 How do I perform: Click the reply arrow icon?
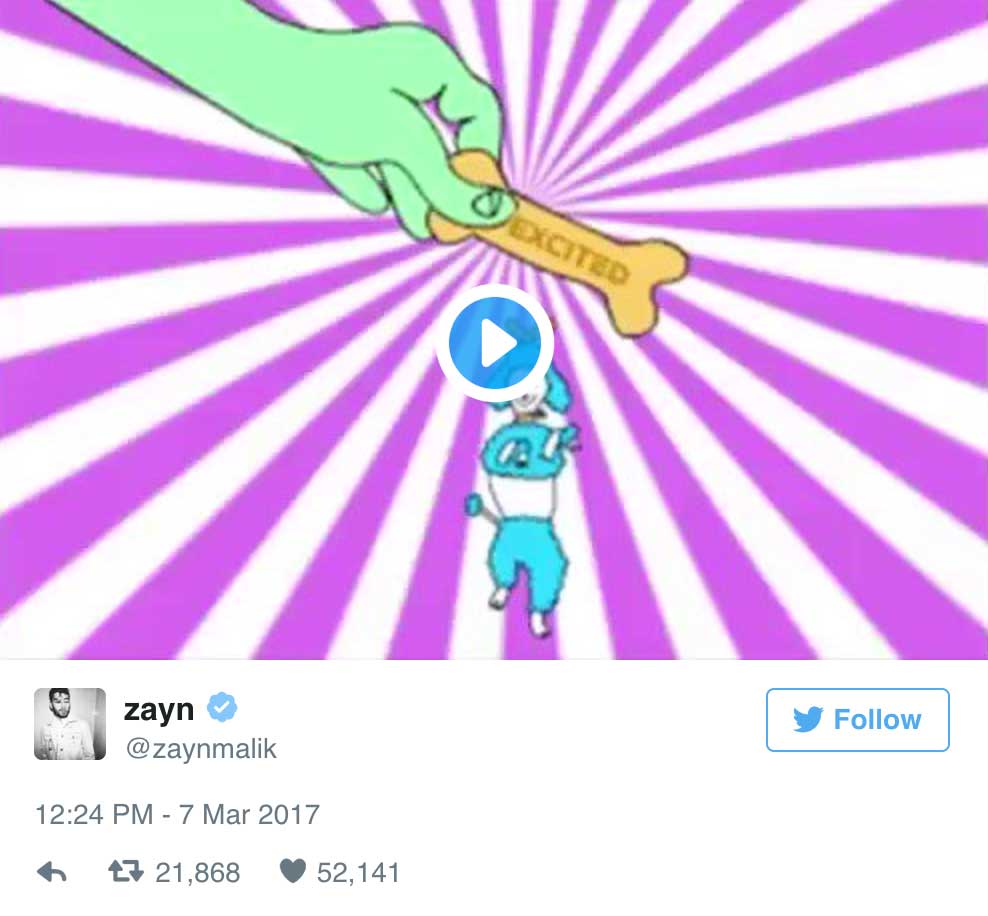coord(52,873)
